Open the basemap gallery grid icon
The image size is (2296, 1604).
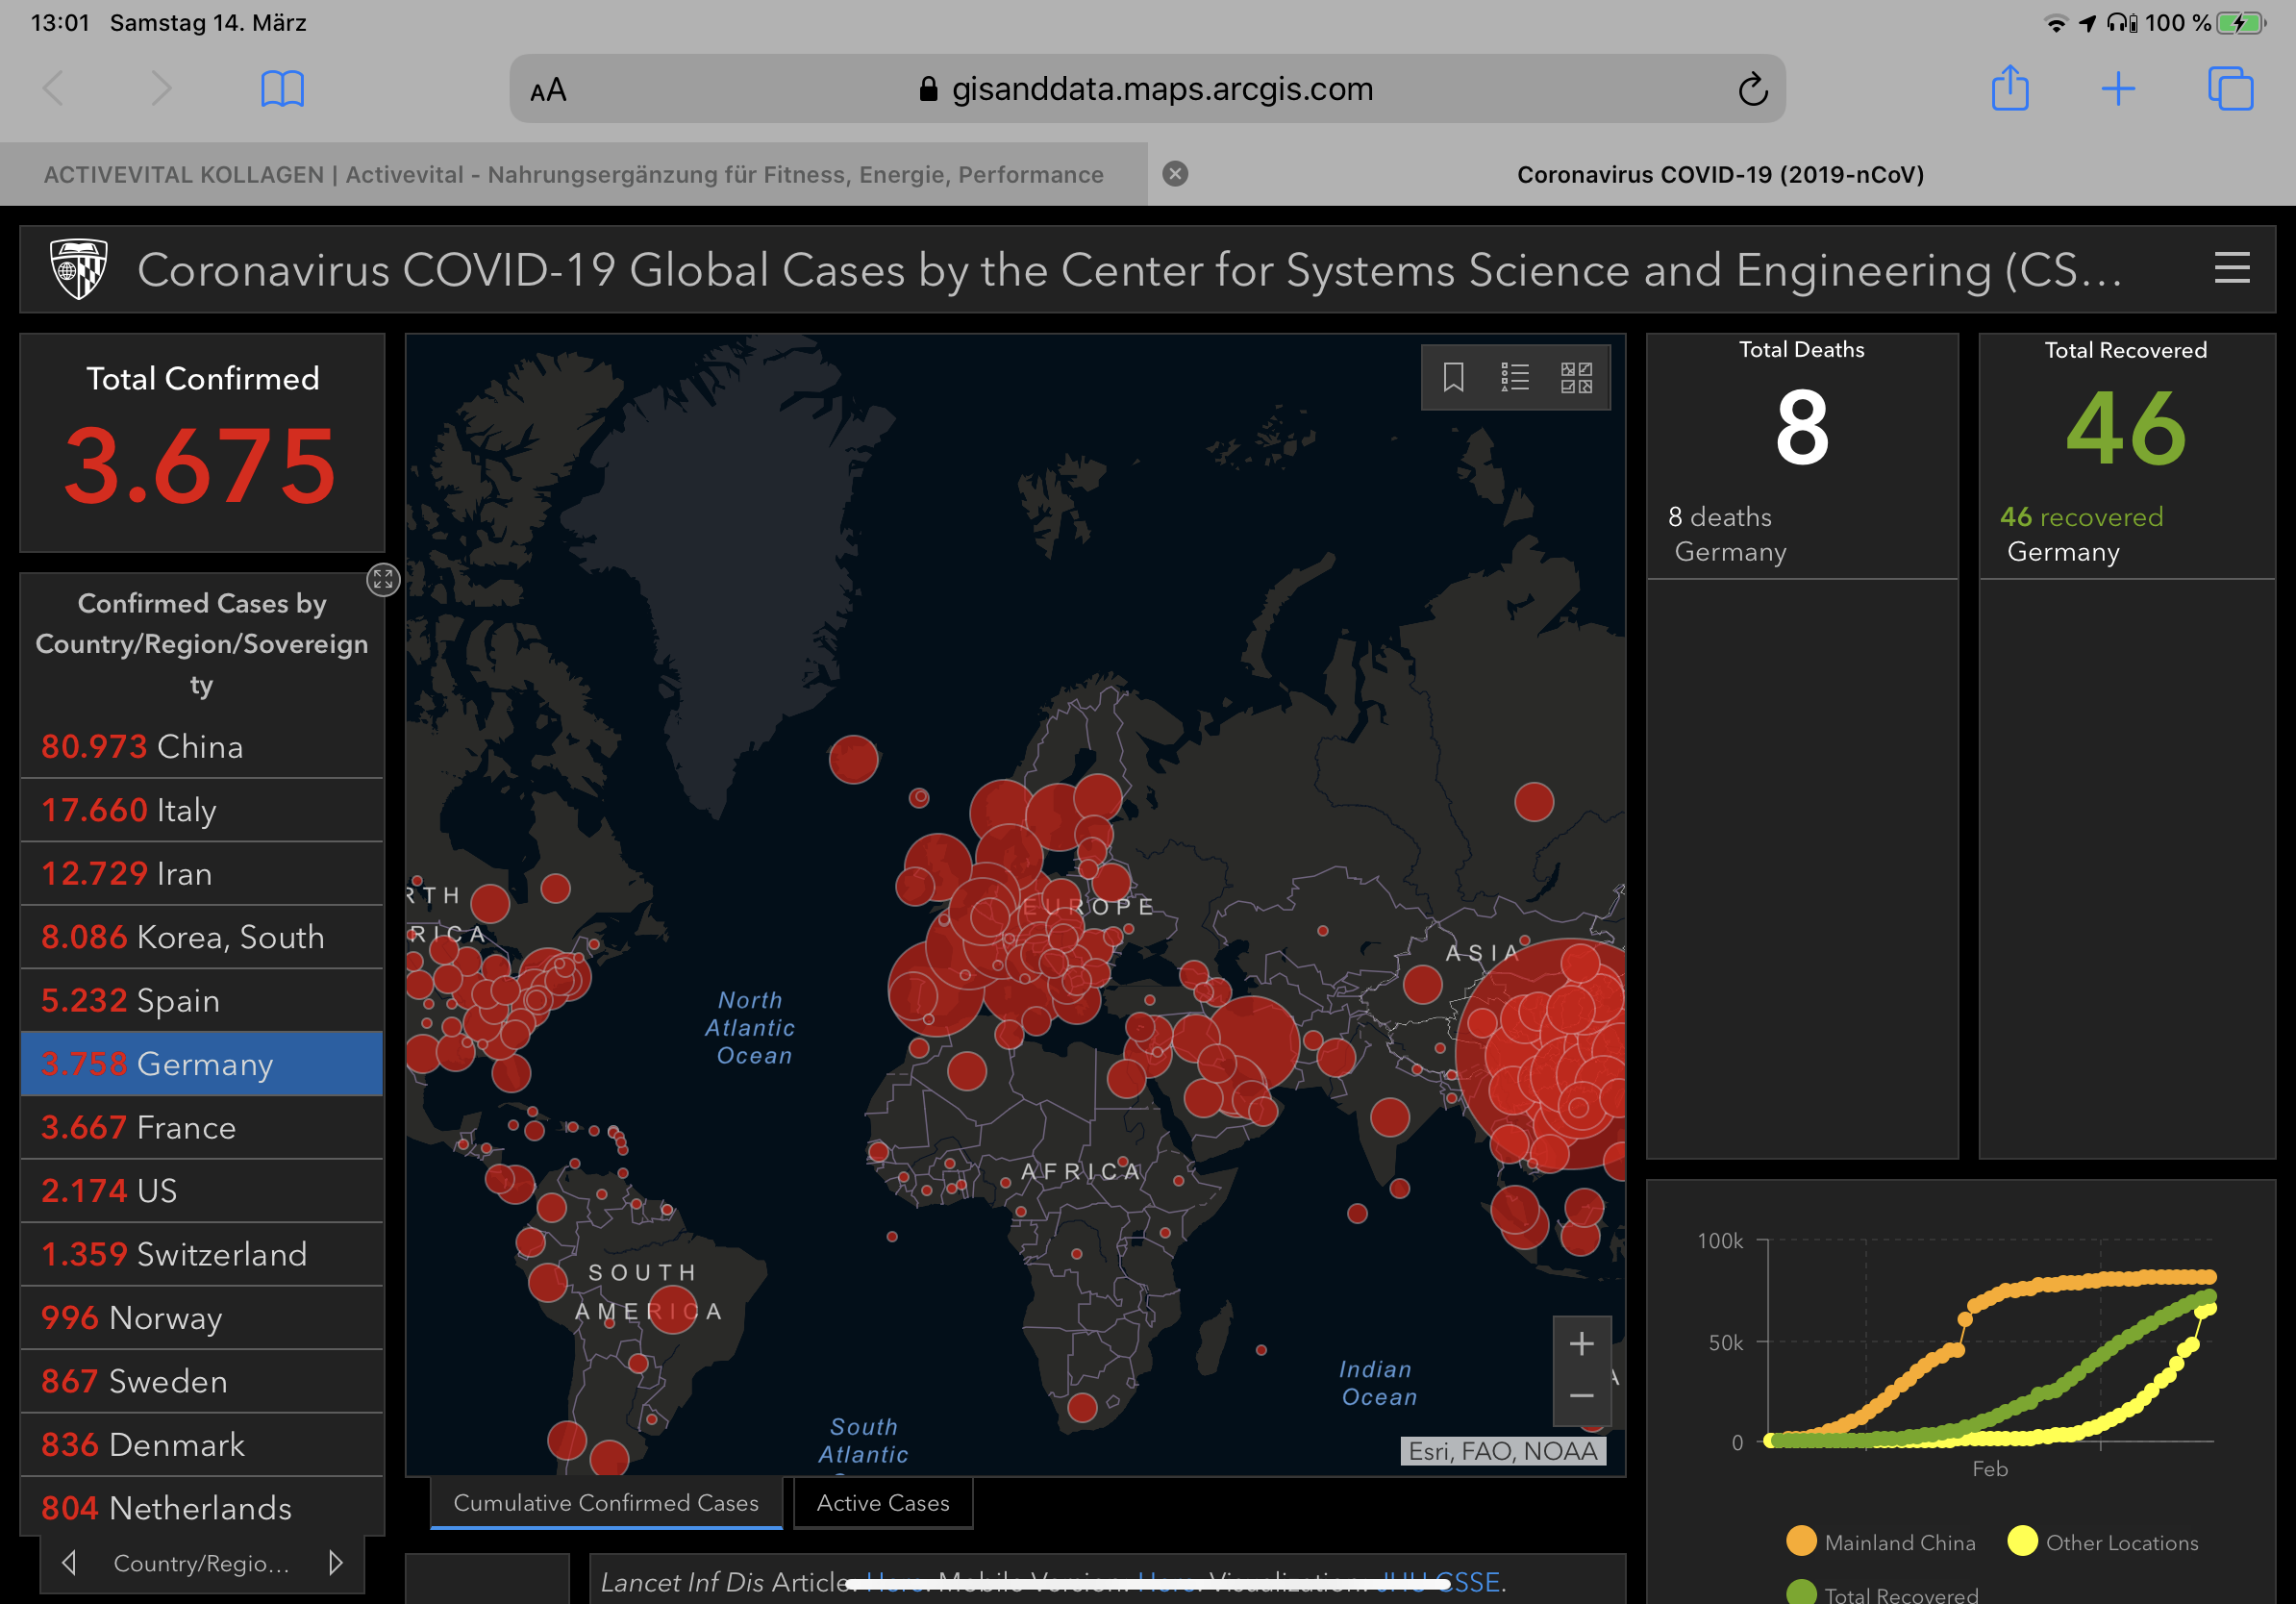(1576, 377)
